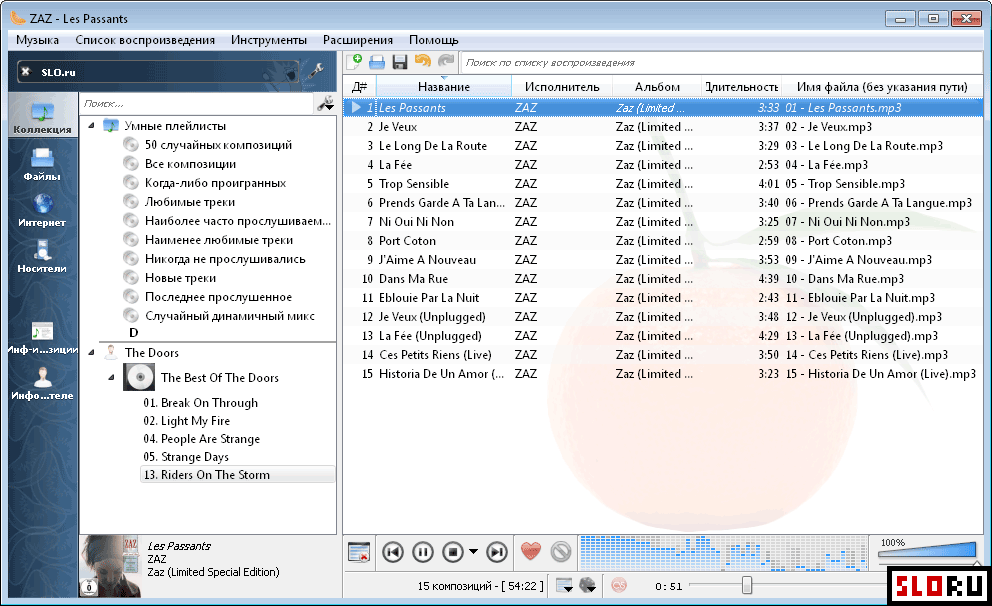Click the wrench icon beside the SLO.ru tab
Image resolution: width=992 pixels, height=606 pixels.
(x=315, y=71)
